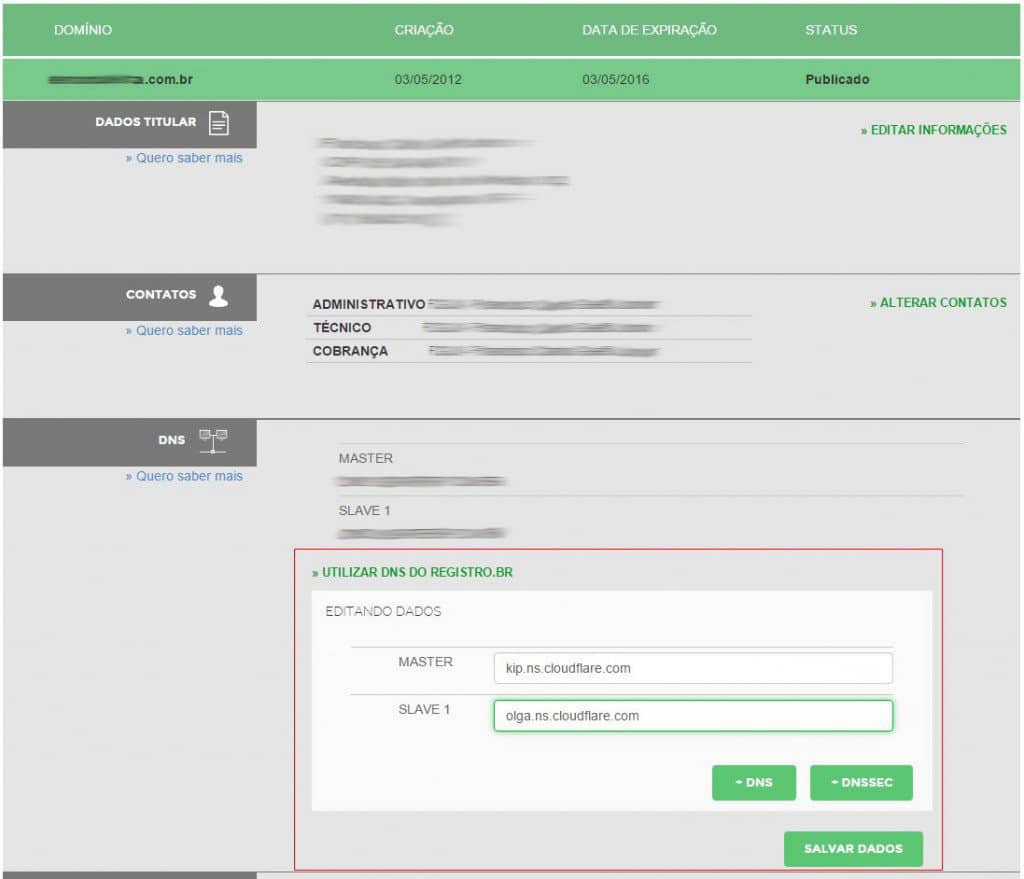Open Quero saber mais under Dados Titular
The height and width of the screenshot is (879, 1024).
pos(184,158)
